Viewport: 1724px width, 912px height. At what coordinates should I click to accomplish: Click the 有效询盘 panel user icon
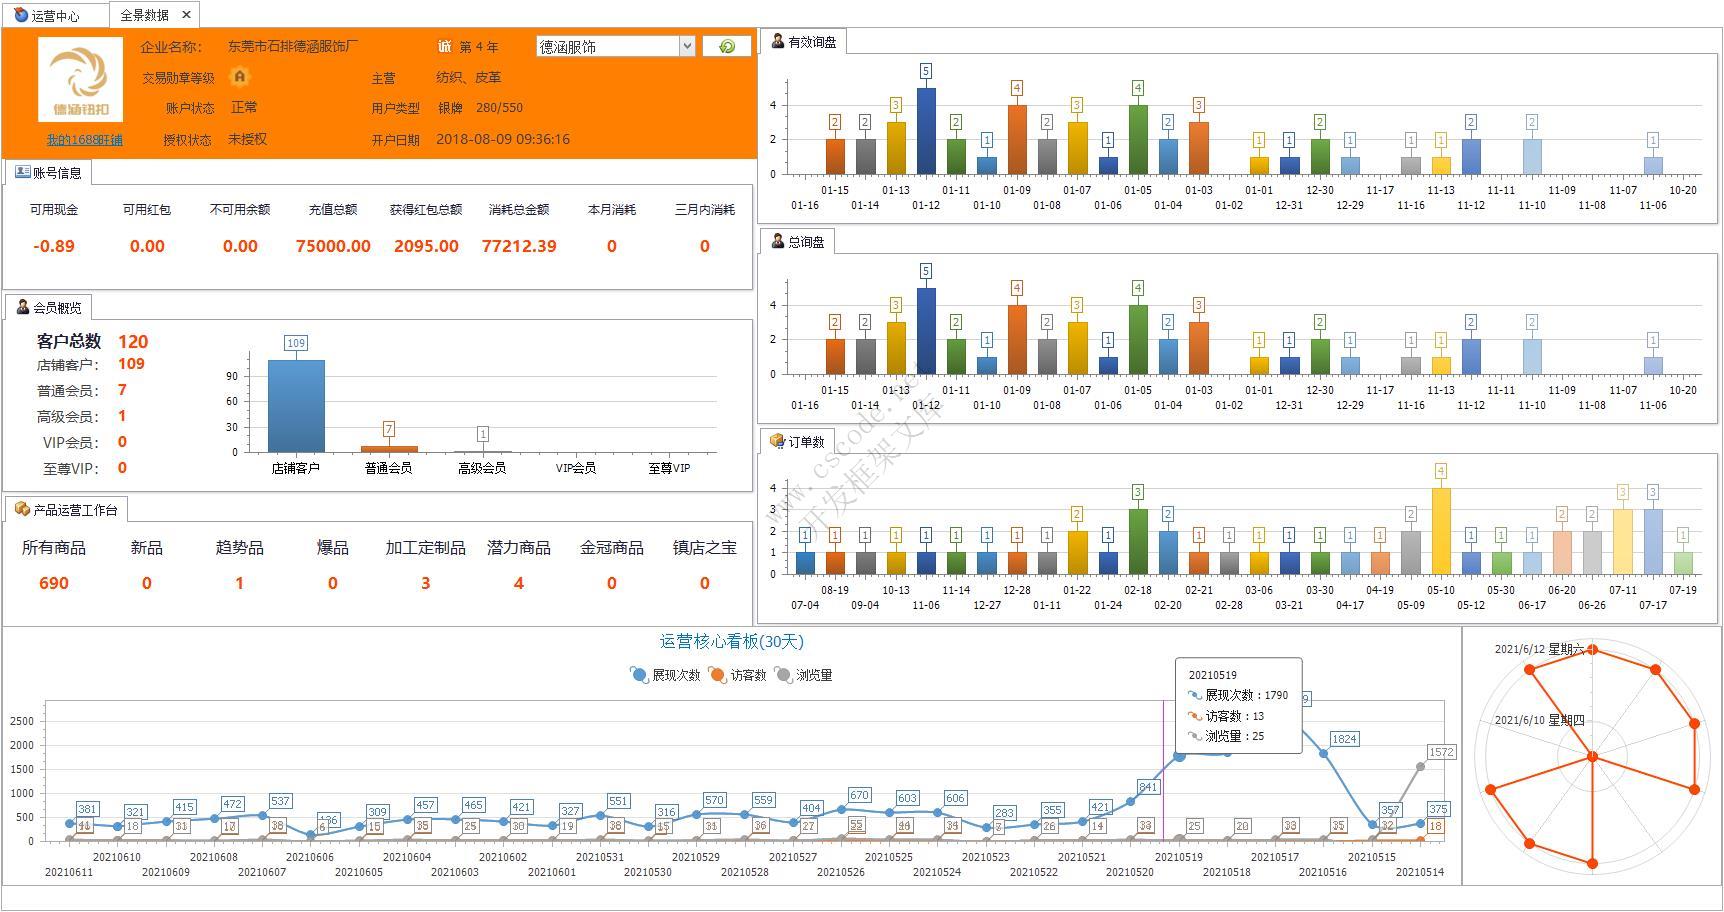pos(777,41)
